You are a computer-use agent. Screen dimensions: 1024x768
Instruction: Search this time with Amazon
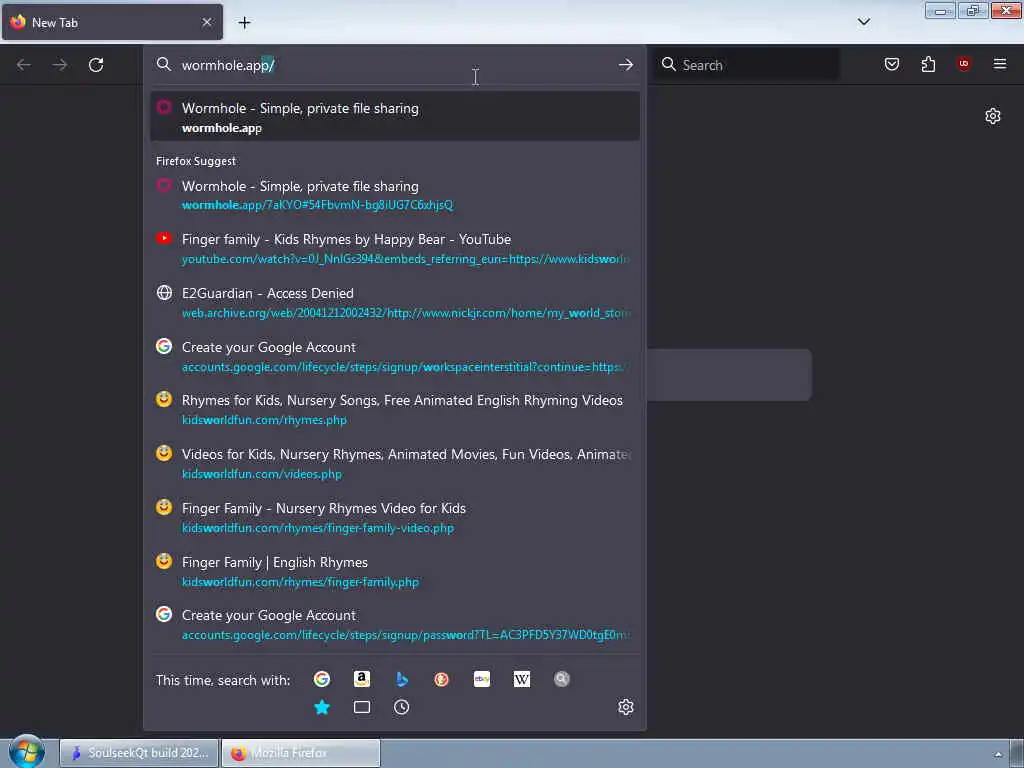[x=362, y=679]
